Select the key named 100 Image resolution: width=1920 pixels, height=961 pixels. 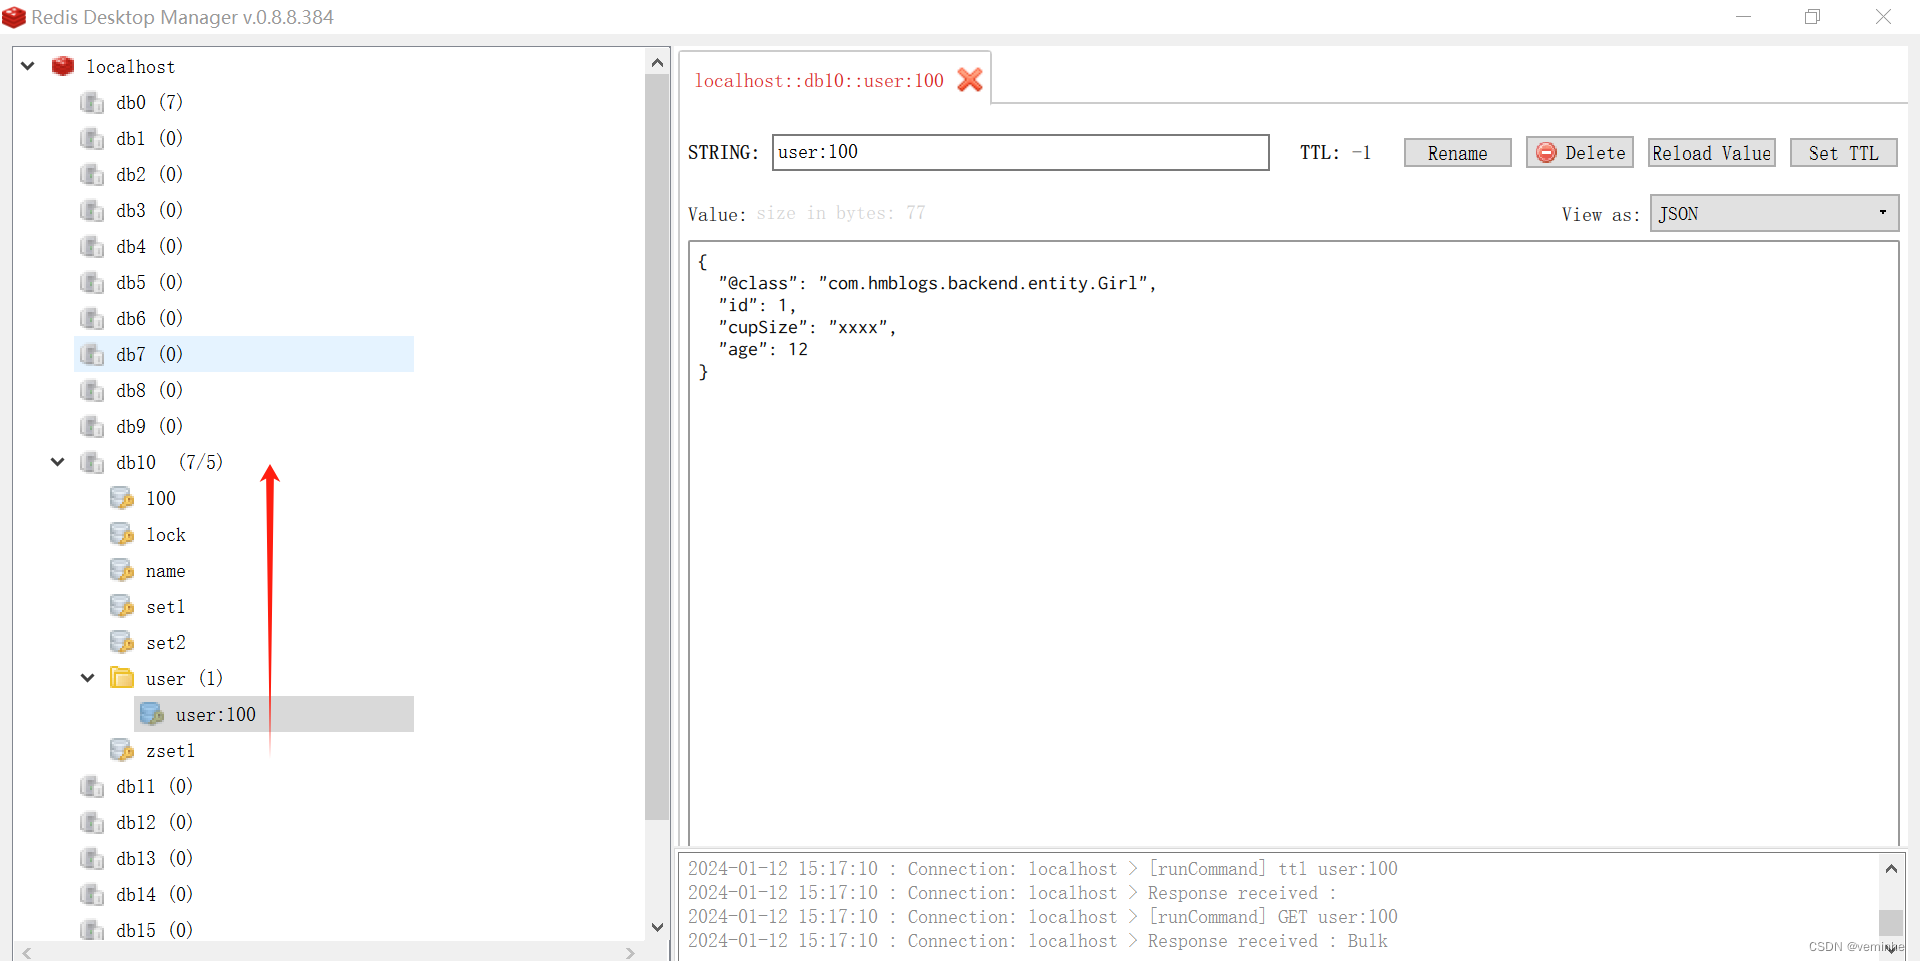[161, 498]
